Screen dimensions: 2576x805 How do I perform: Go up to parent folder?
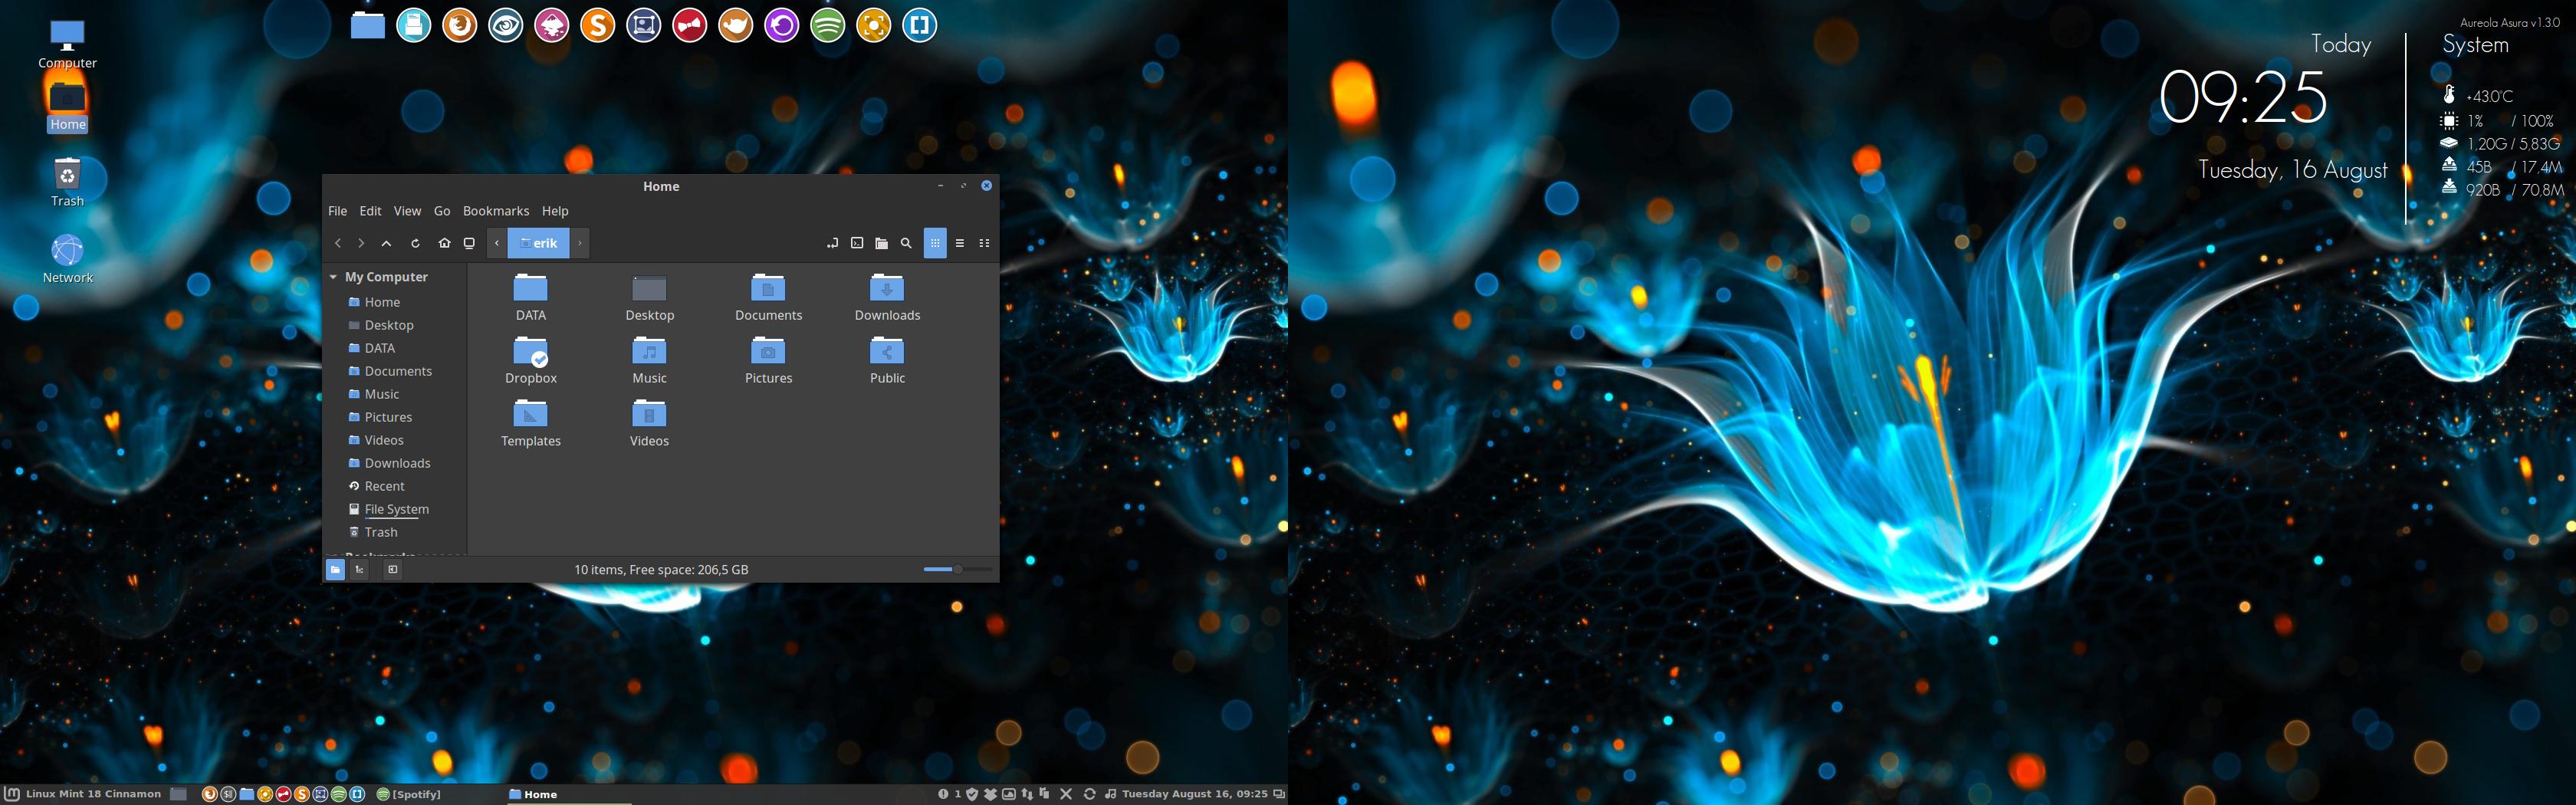click(386, 243)
